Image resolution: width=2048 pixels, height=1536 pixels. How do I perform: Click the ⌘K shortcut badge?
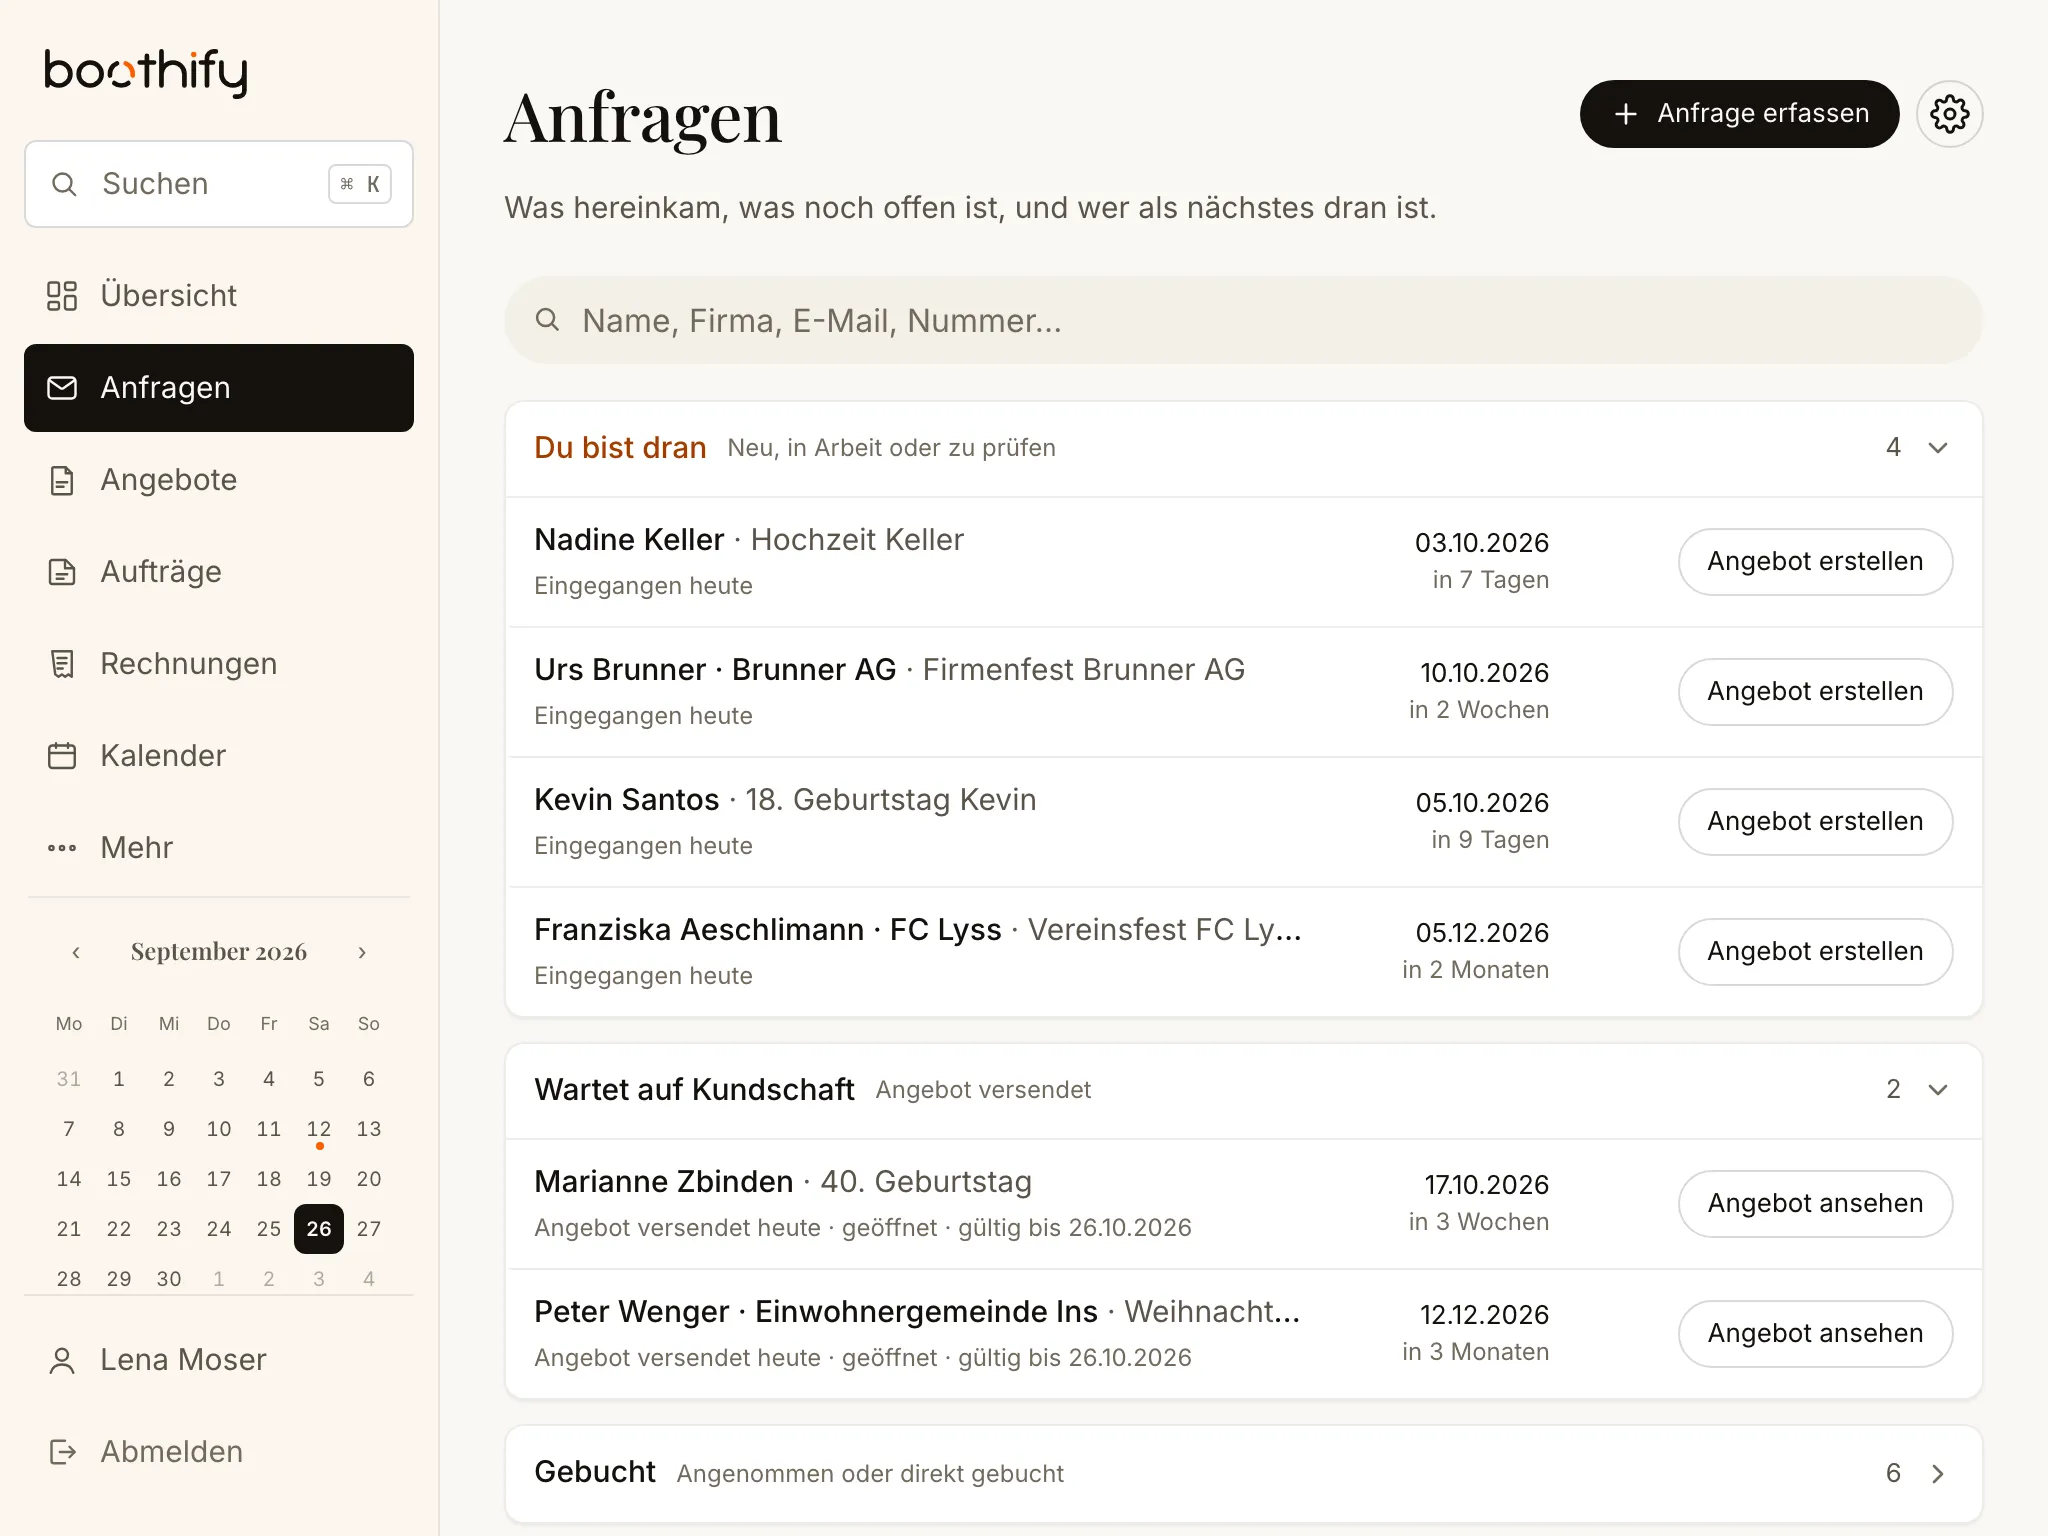pyautogui.click(x=360, y=184)
